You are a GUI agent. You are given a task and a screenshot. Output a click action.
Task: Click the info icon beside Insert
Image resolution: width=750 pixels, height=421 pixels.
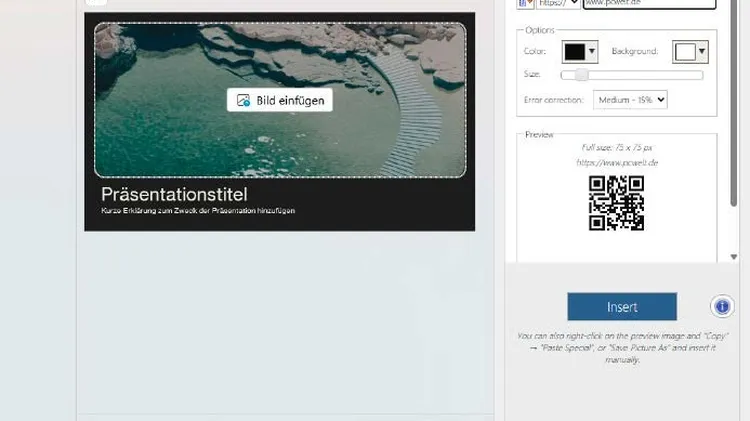click(722, 307)
